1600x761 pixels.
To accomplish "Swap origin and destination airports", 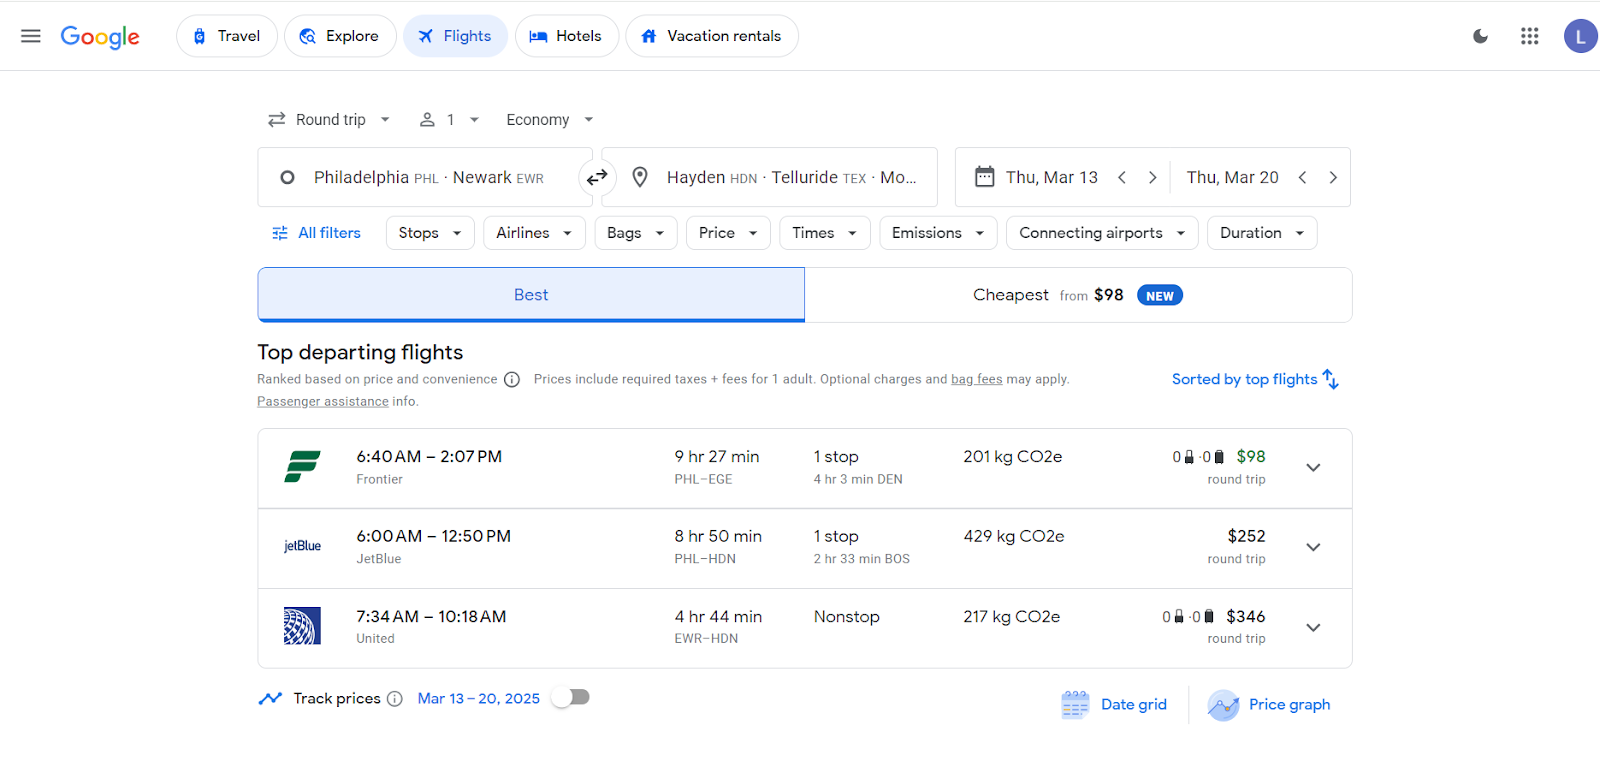I will click(x=597, y=177).
